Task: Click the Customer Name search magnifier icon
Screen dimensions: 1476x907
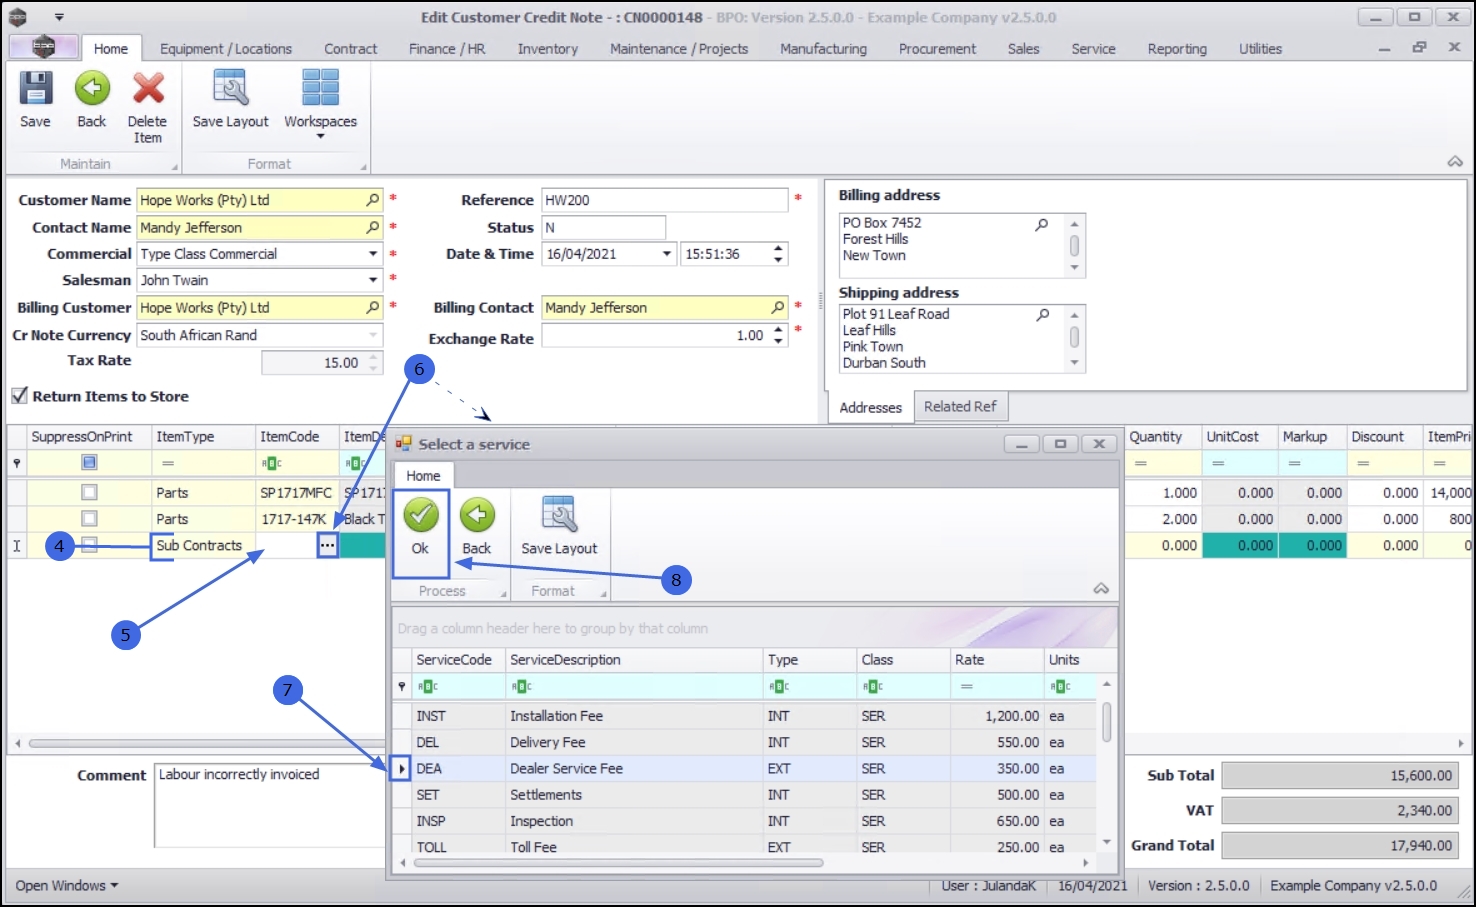Action: (x=373, y=200)
